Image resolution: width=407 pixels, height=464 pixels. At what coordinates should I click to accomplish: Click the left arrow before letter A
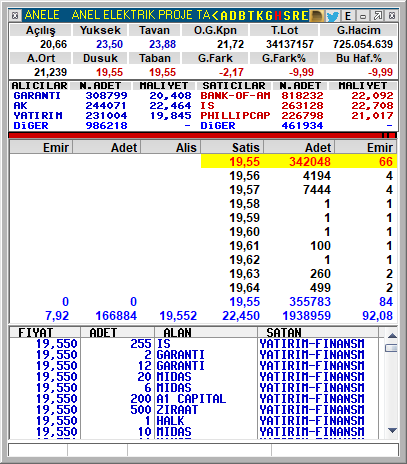pos(215,15)
